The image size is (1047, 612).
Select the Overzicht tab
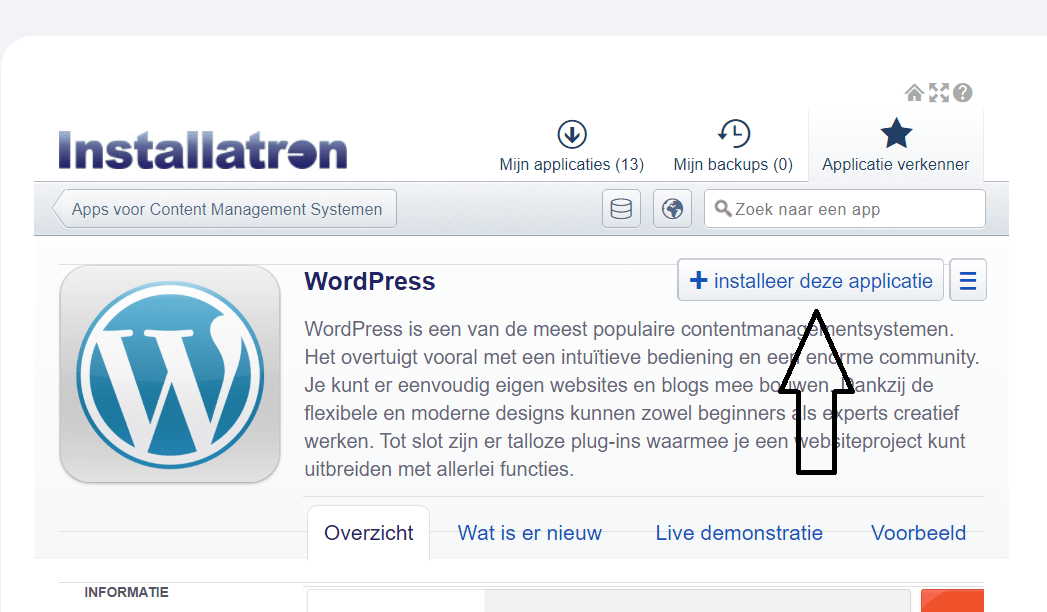tap(369, 533)
